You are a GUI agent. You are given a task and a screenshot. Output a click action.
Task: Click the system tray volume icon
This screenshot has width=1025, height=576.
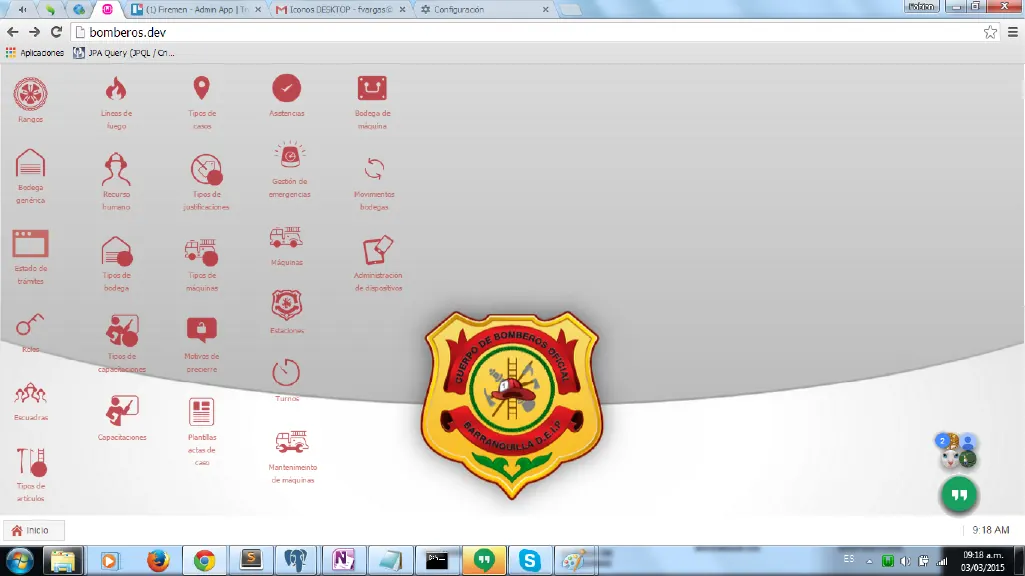coord(905,561)
